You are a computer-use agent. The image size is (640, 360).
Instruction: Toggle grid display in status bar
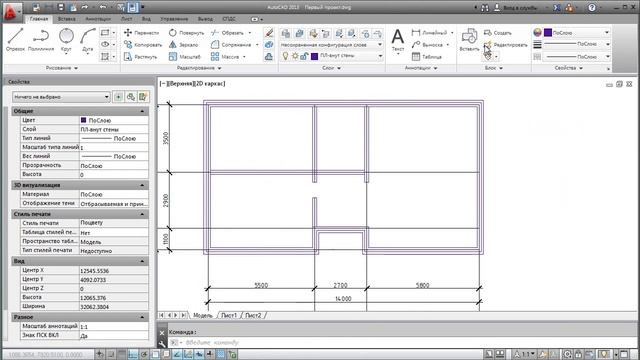pyautogui.click(x=122, y=354)
